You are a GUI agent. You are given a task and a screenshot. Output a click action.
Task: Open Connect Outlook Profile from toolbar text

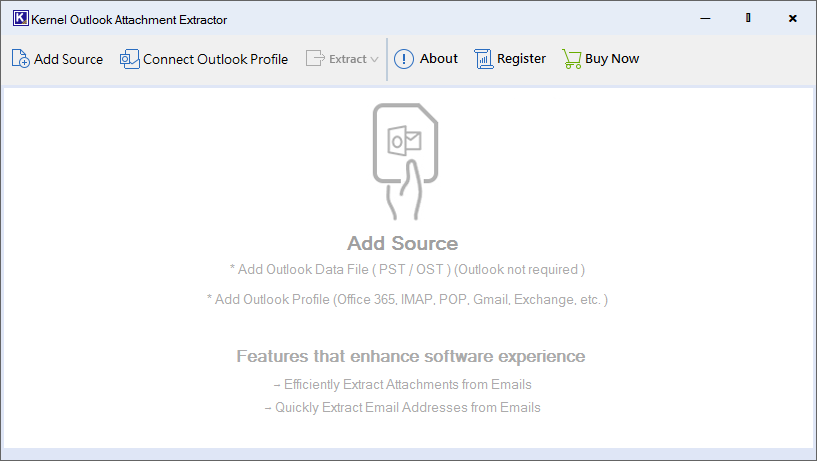point(215,59)
